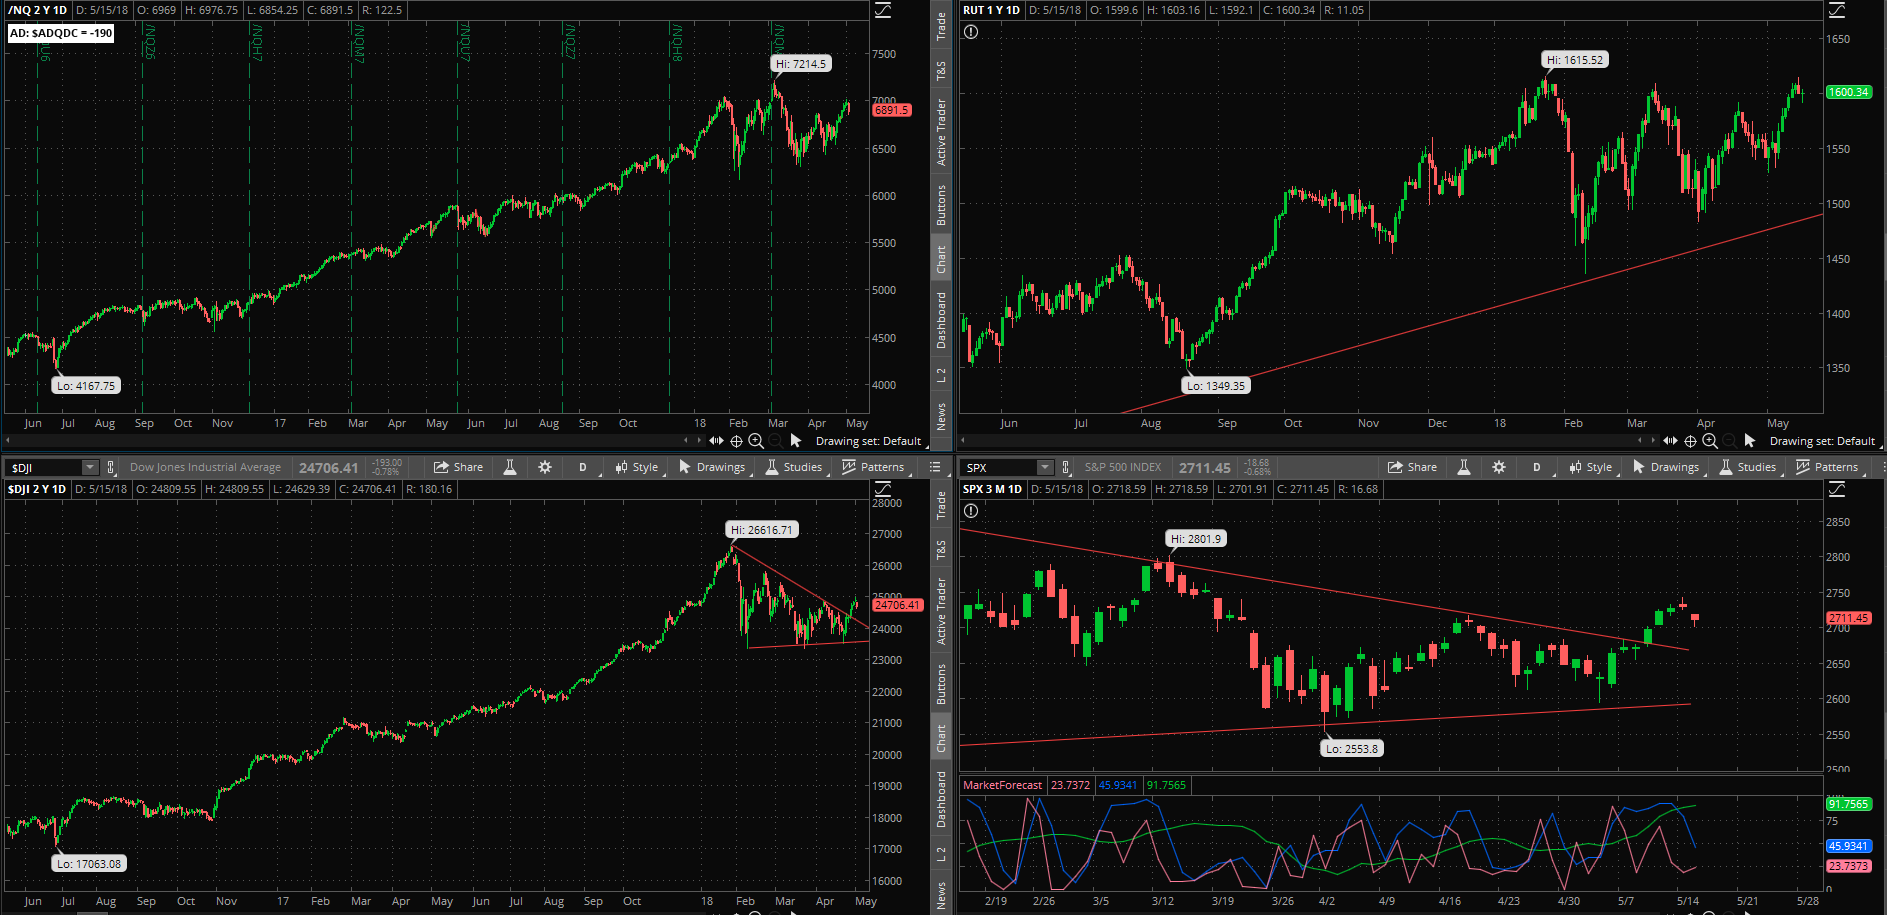Viewport: 1887px width, 915px height.
Task: Select the Dashboard tab beside the $DJI chart
Action: coord(941,799)
